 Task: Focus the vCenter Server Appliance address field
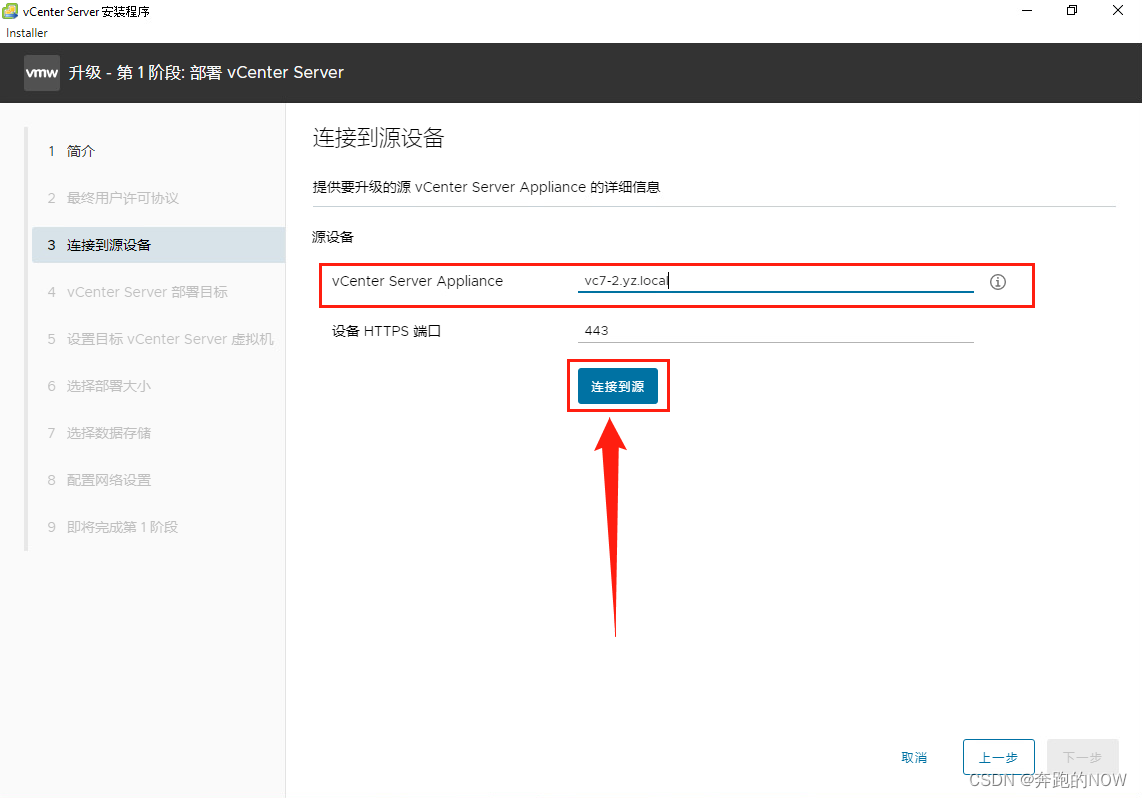click(x=776, y=281)
